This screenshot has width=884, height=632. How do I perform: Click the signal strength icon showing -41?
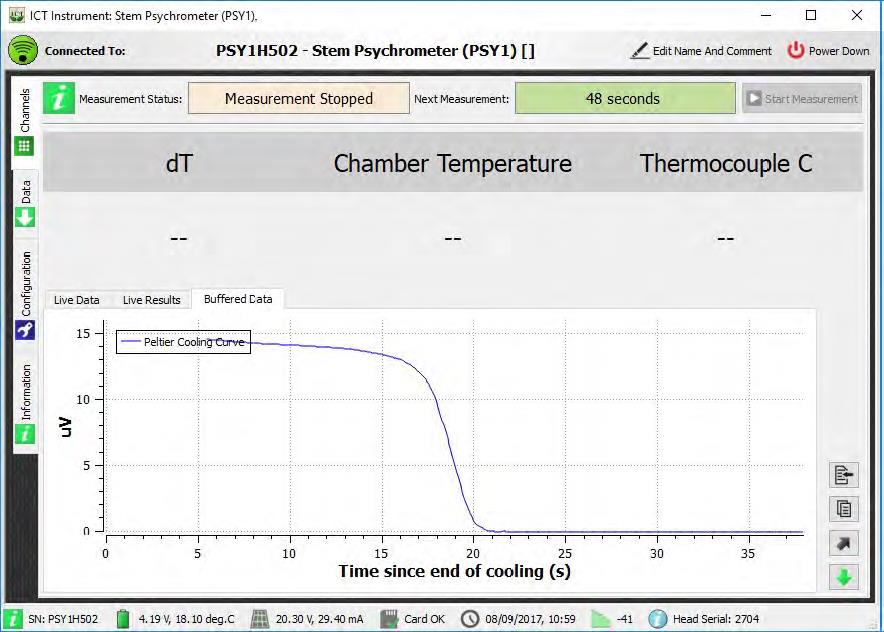tap(600, 619)
